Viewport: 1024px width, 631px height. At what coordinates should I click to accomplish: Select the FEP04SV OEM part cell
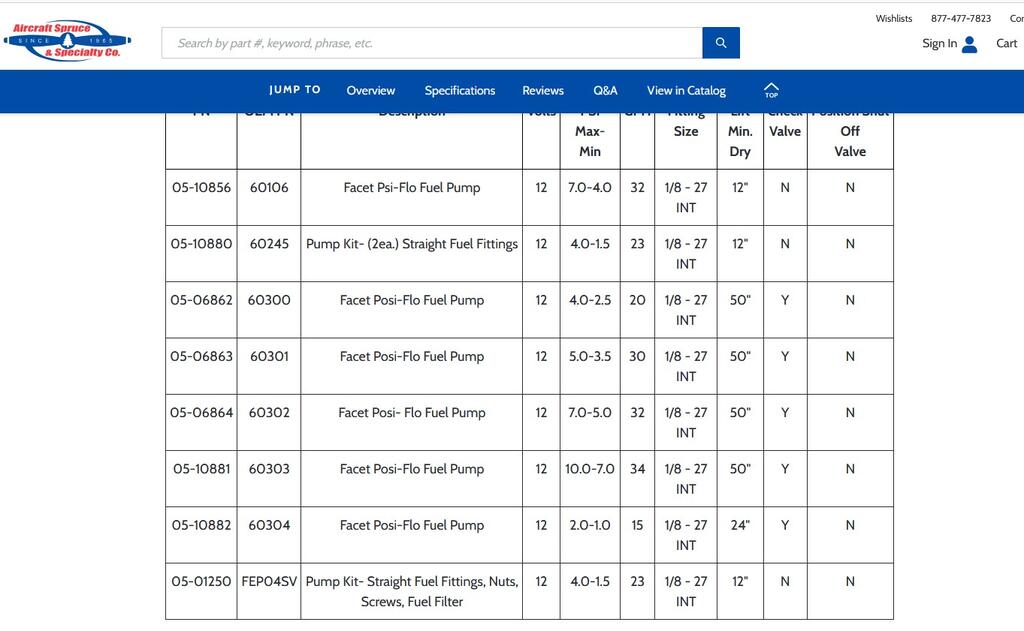[x=269, y=582]
